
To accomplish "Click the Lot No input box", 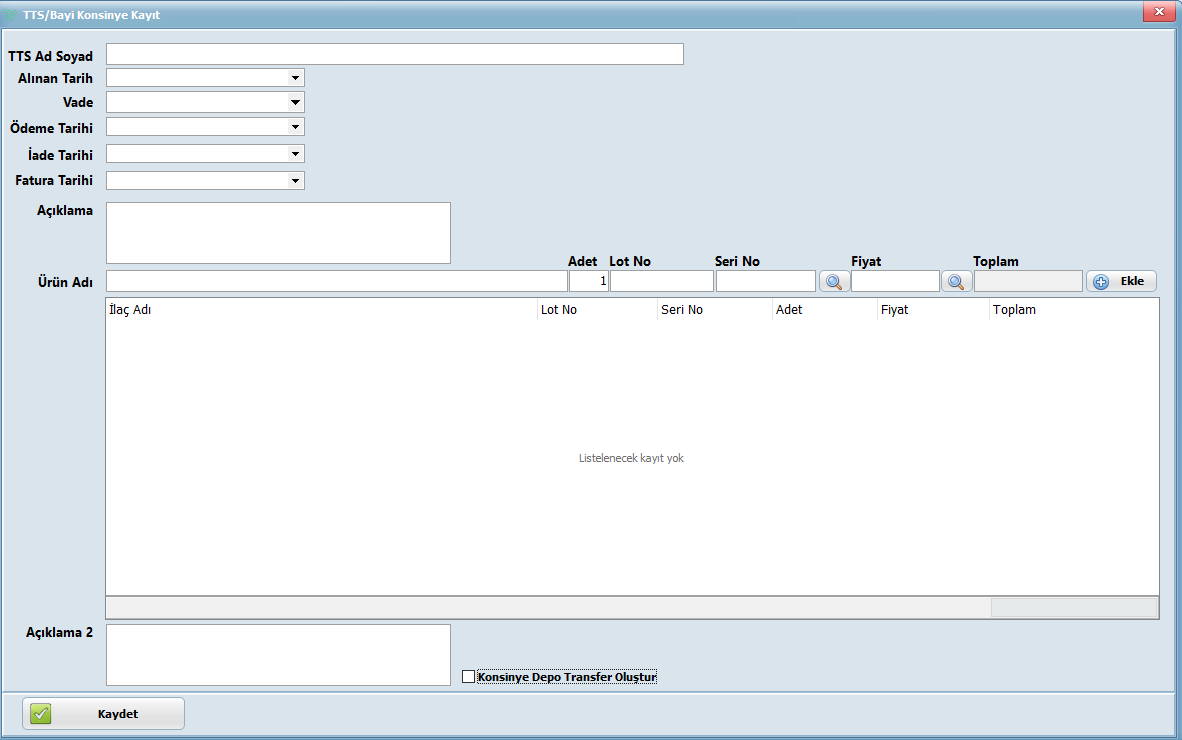I will [661, 282].
